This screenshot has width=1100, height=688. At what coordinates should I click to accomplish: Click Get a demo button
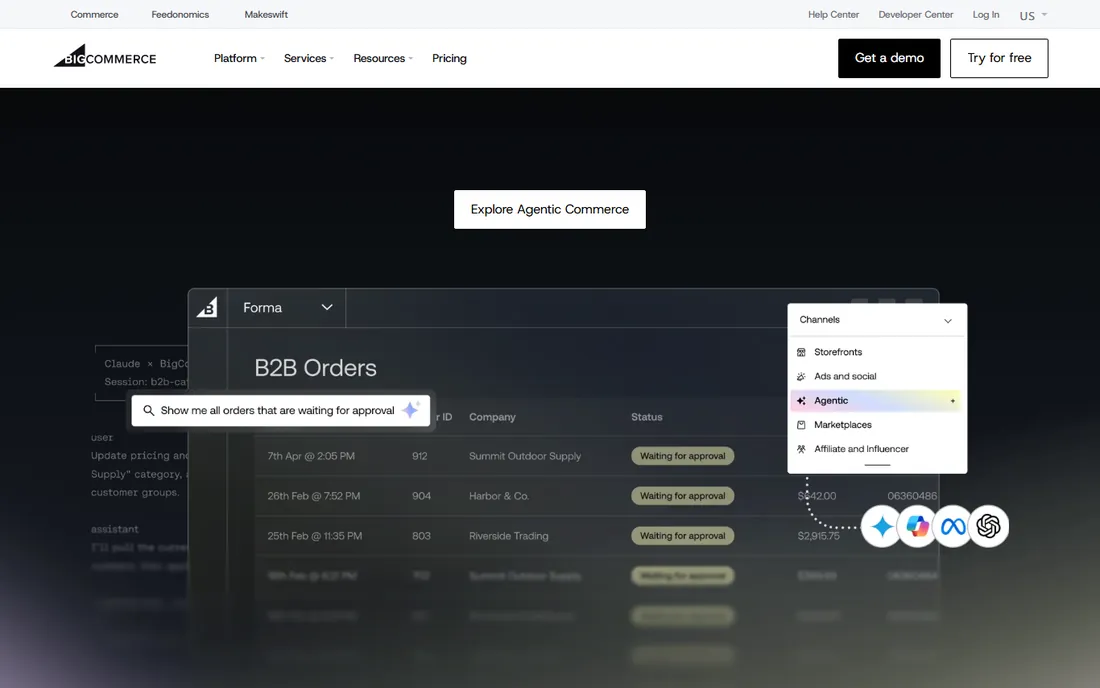[x=889, y=58]
